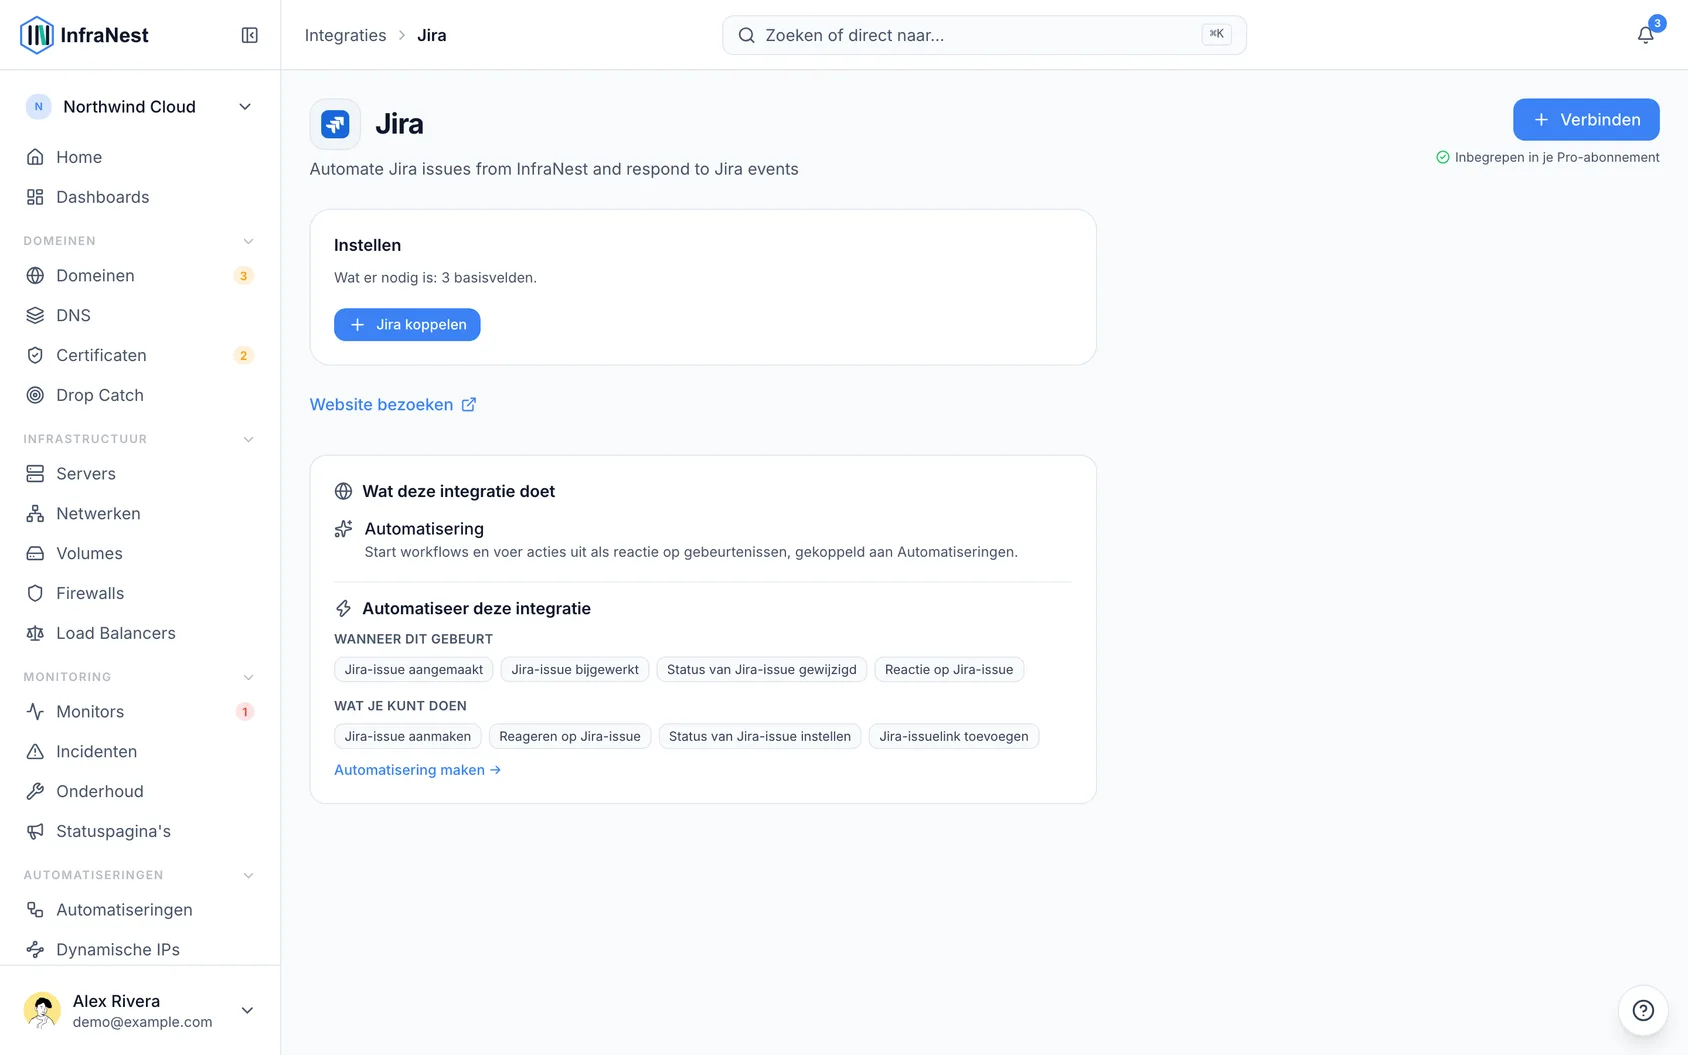Open the Automatisering maken link
This screenshot has width=1688, height=1055.
point(418,770)
